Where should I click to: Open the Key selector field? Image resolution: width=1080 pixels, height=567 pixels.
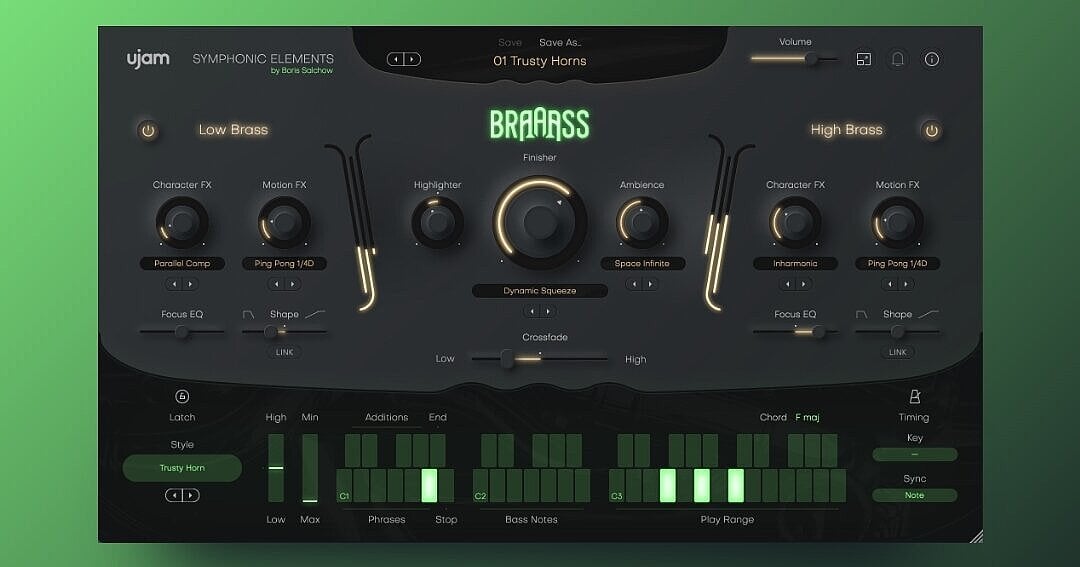point(915,455)
